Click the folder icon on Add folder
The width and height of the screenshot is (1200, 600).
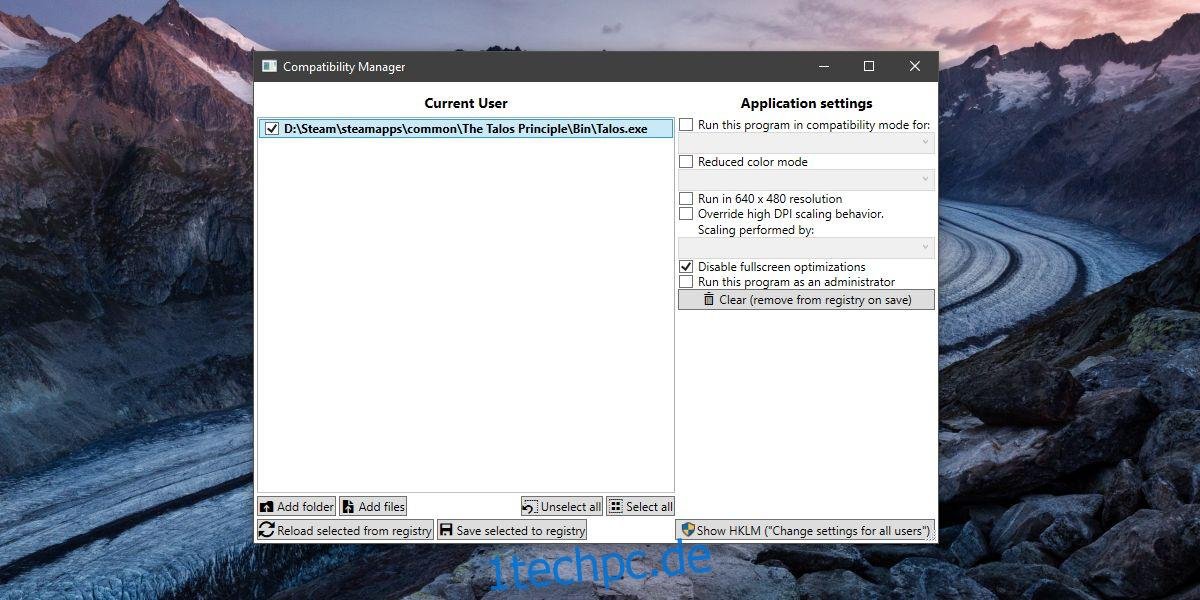266,507
